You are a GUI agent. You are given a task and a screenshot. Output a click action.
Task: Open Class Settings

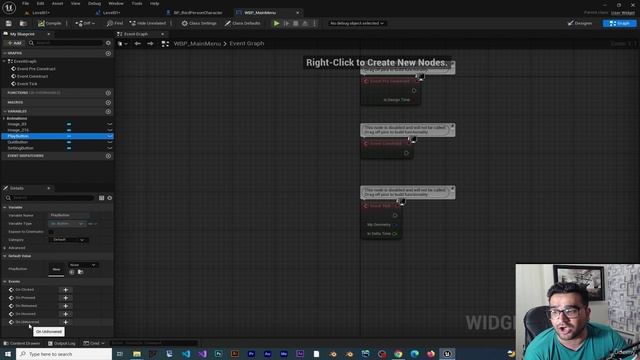(199, 23)
